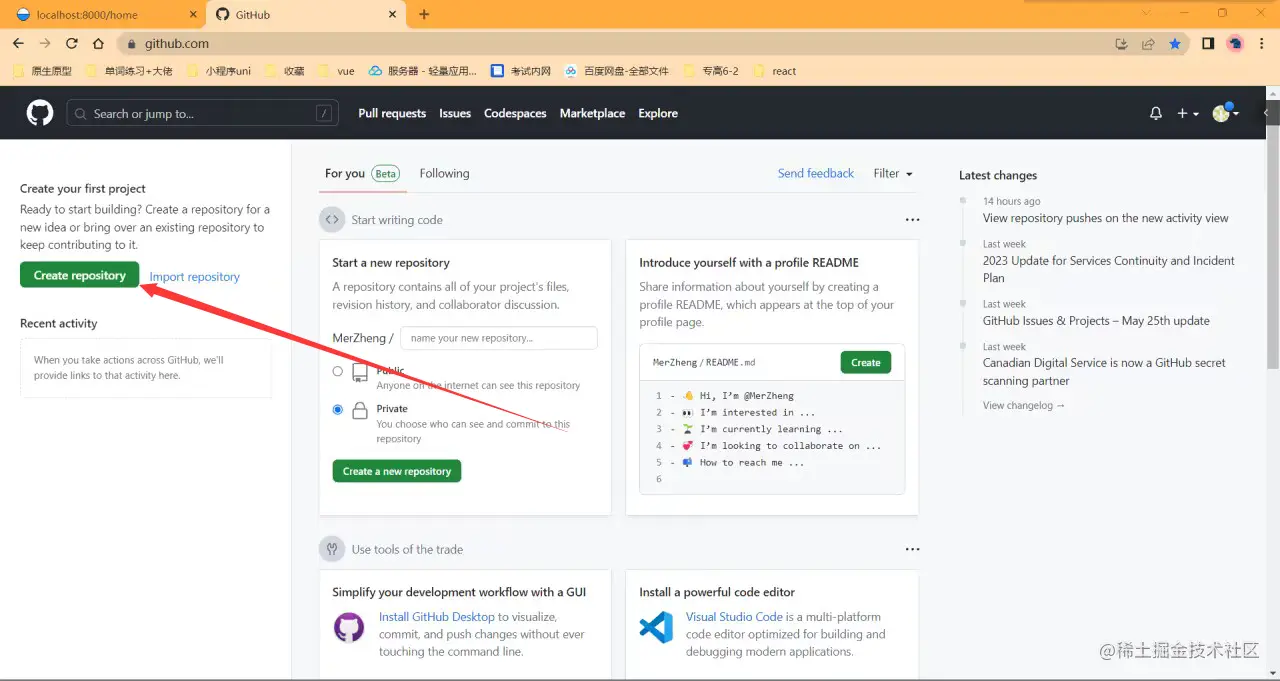Open the react bookmark folder
This screenshot has height=681, width=1280.
[774, 71]
